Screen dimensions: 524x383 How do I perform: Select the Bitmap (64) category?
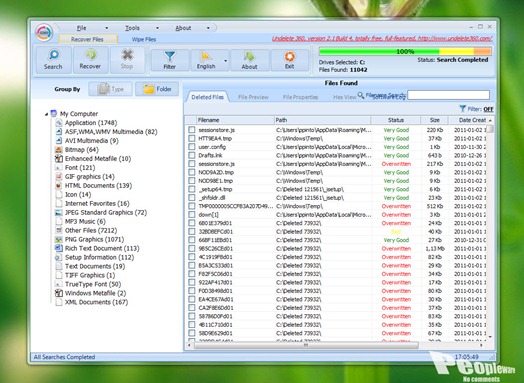[82, 149]
